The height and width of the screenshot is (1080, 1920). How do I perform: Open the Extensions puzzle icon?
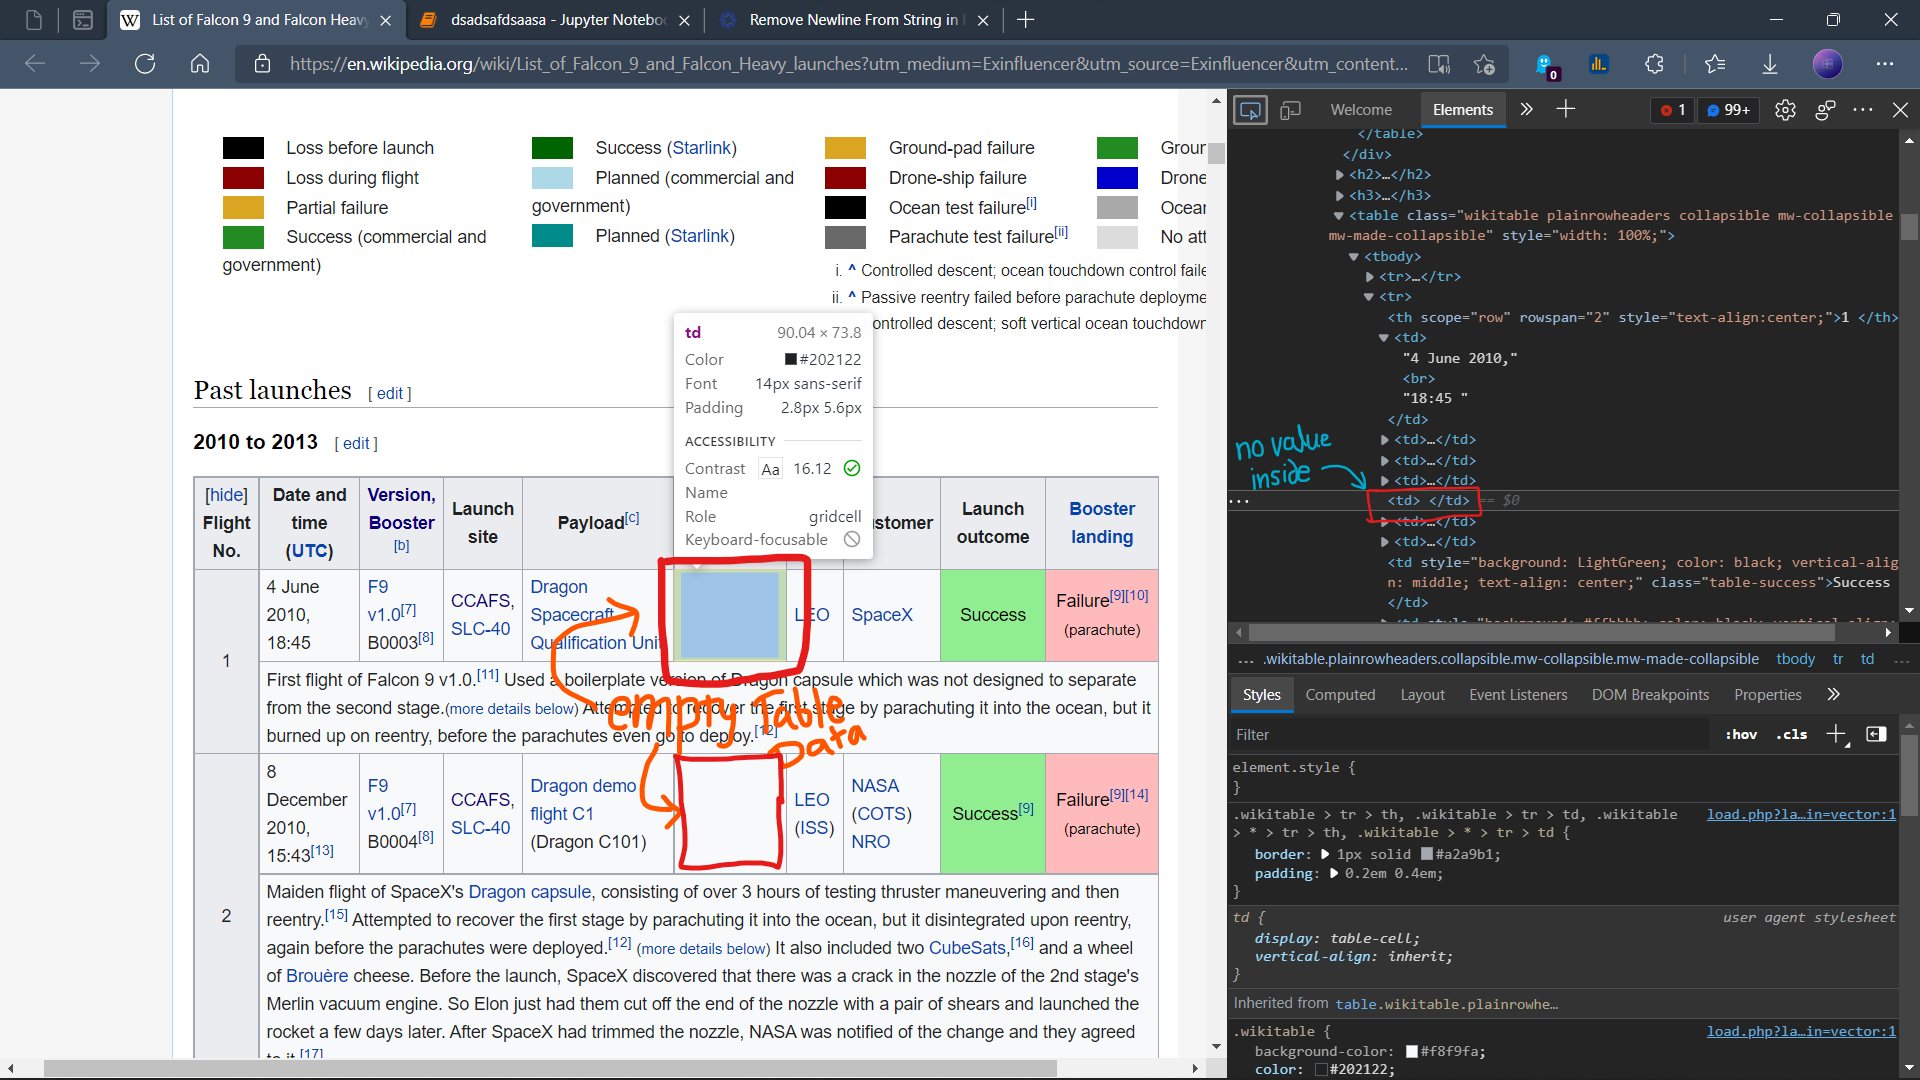(x=1654, y=64)
